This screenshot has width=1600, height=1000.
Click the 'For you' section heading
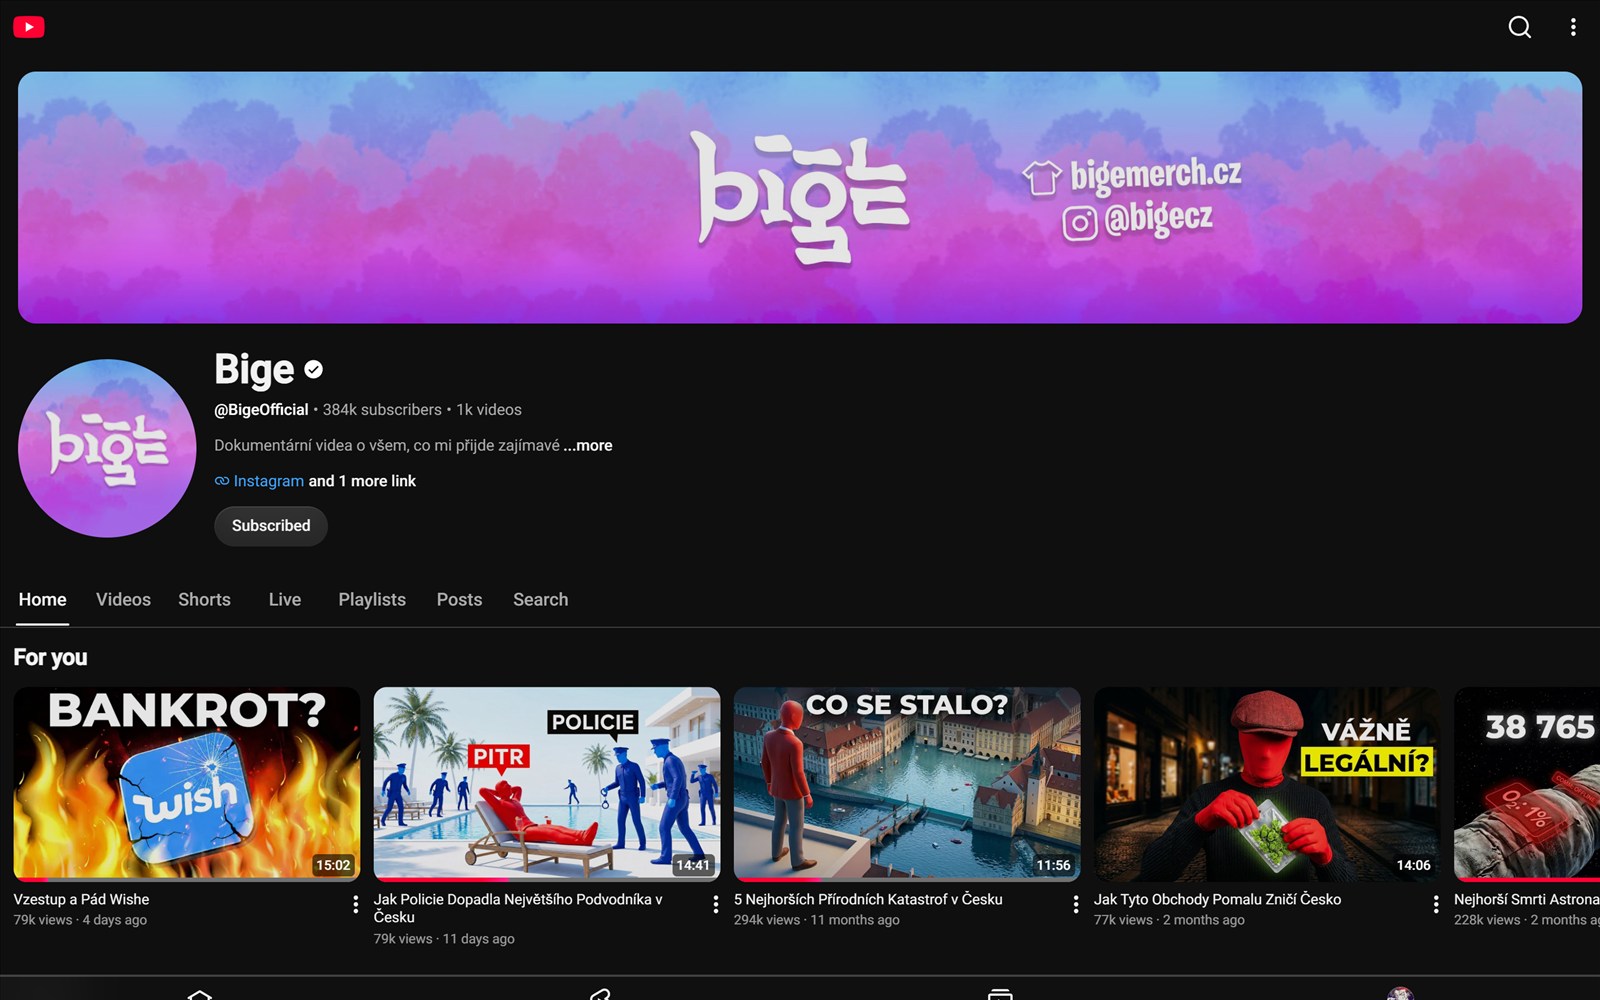[50, 658]
